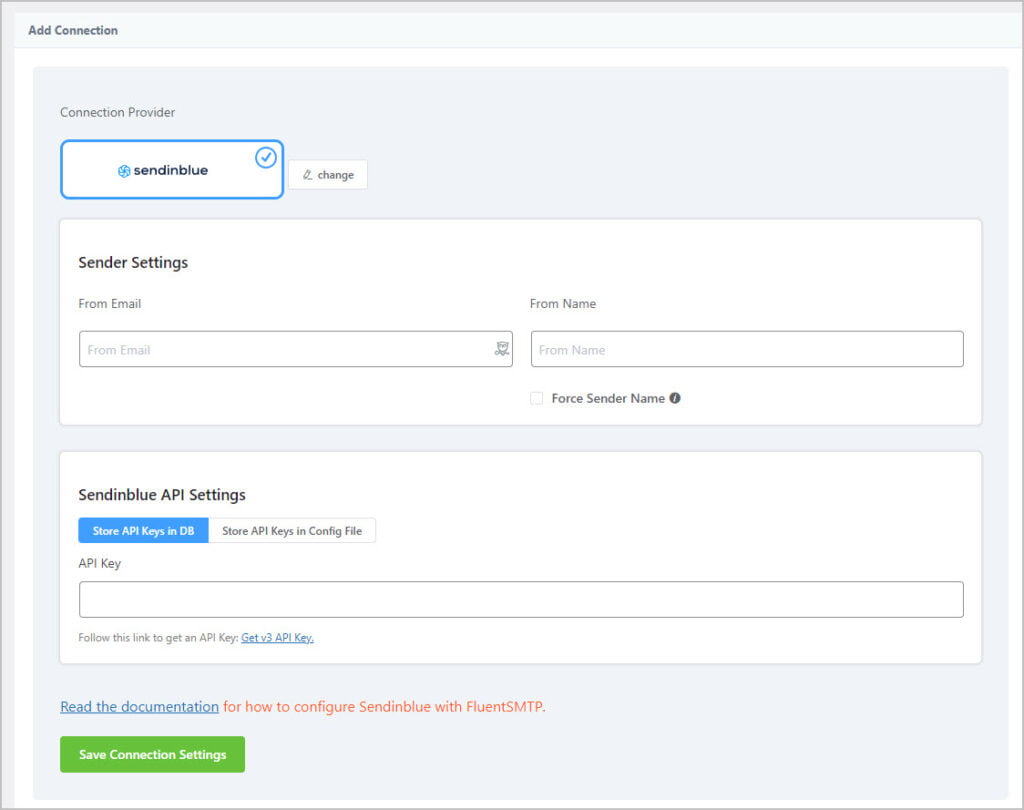Click the blue checkmark badge on the Sendinblue card

265,156
